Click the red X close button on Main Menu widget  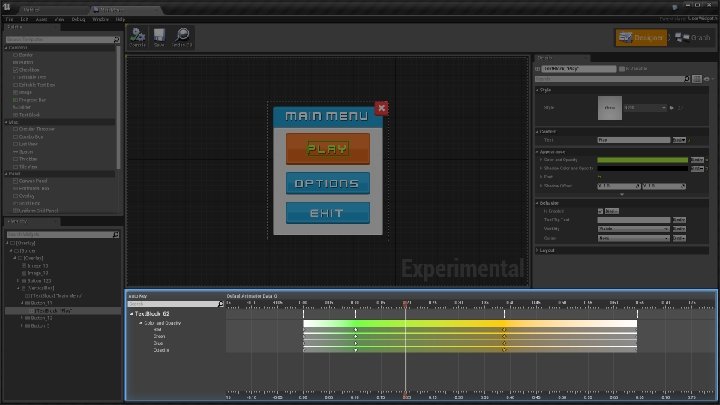coord(381,108)
